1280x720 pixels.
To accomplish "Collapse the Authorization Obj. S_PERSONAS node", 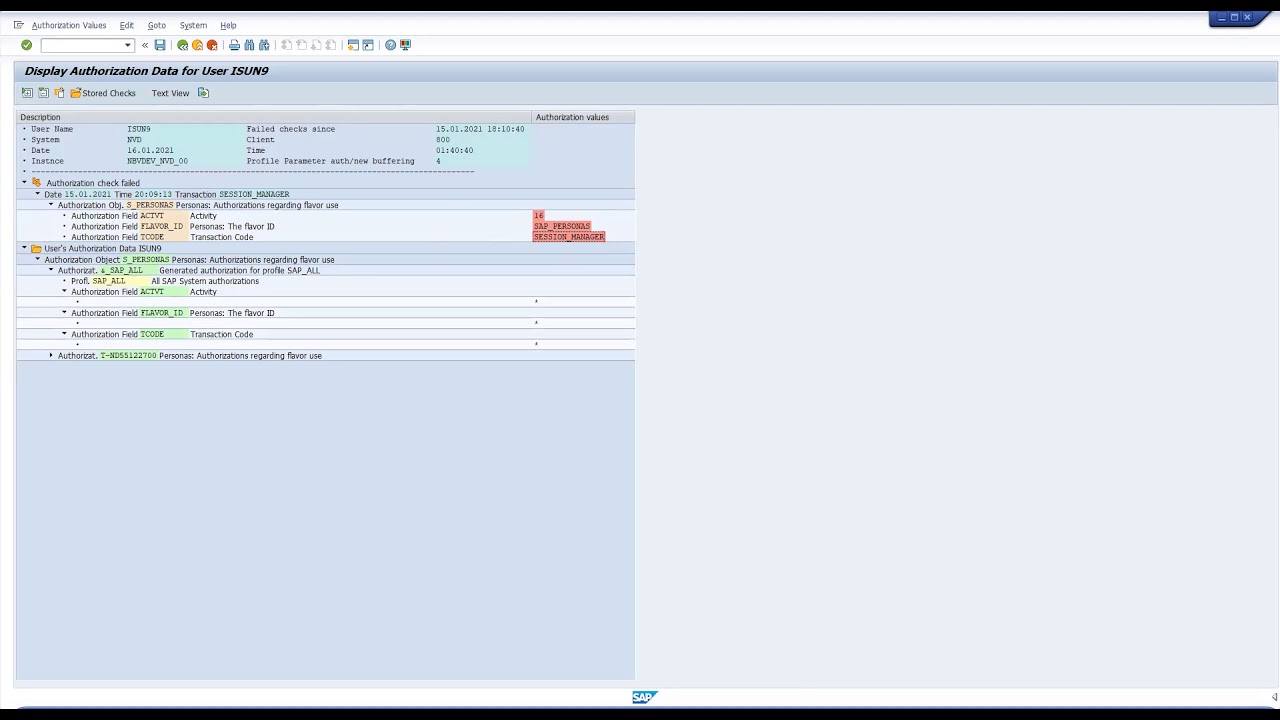I will pos(51,205).
